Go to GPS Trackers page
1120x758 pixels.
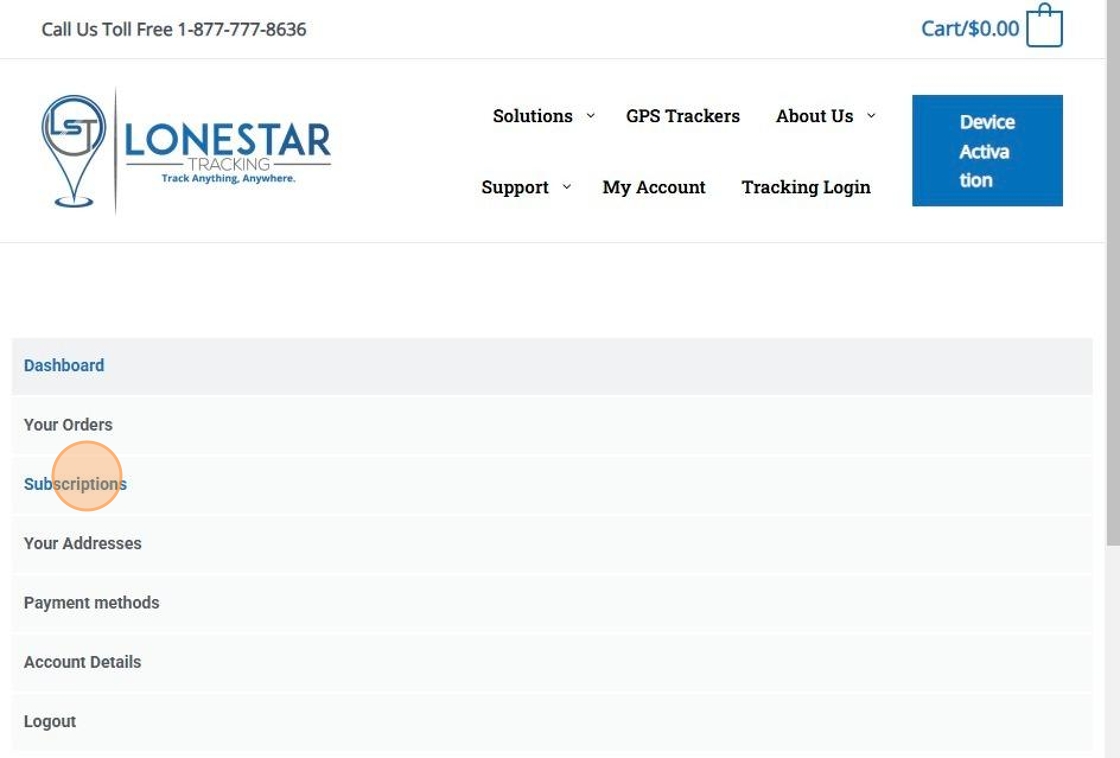tap(683, 116)
